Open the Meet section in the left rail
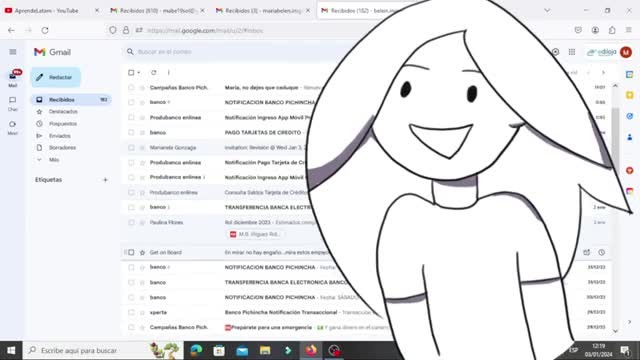 (13, 127)
